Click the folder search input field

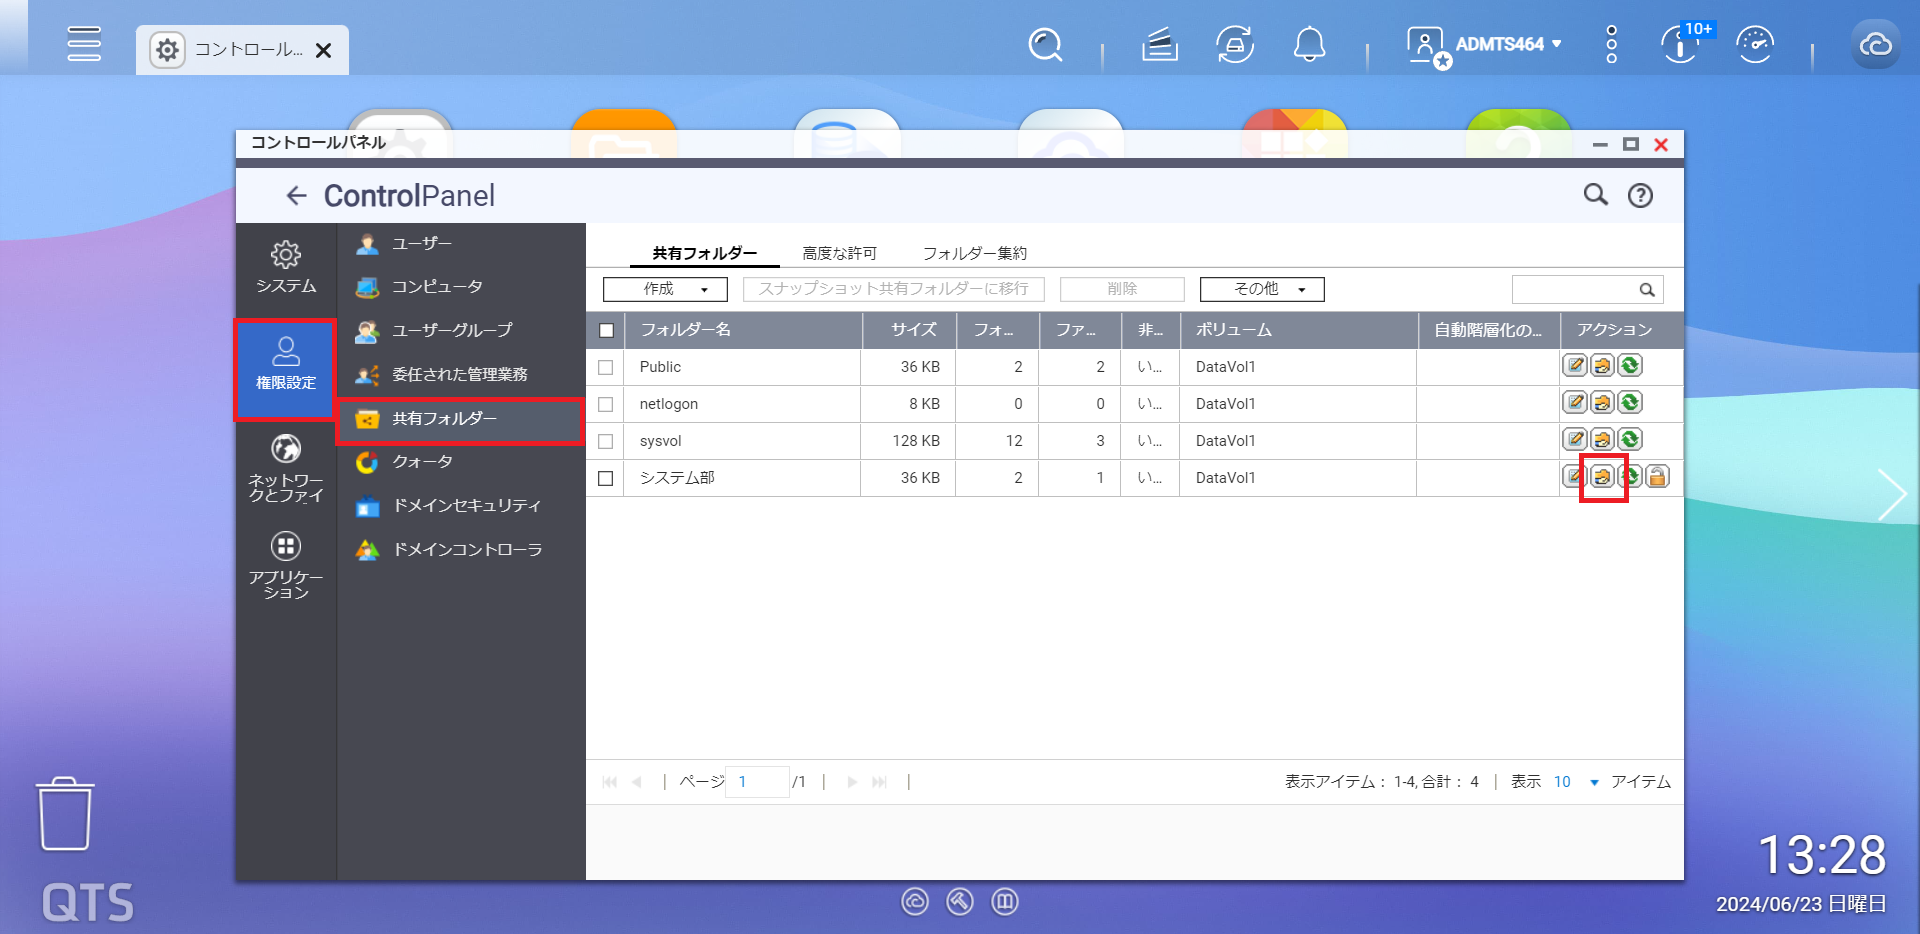click(1574, 289)
